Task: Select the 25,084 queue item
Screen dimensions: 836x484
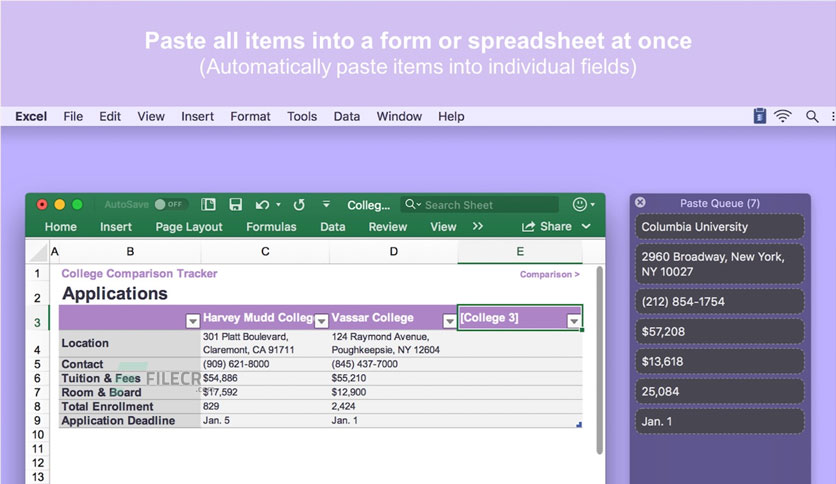Action: pyautogui.click(x=720, y=391)
